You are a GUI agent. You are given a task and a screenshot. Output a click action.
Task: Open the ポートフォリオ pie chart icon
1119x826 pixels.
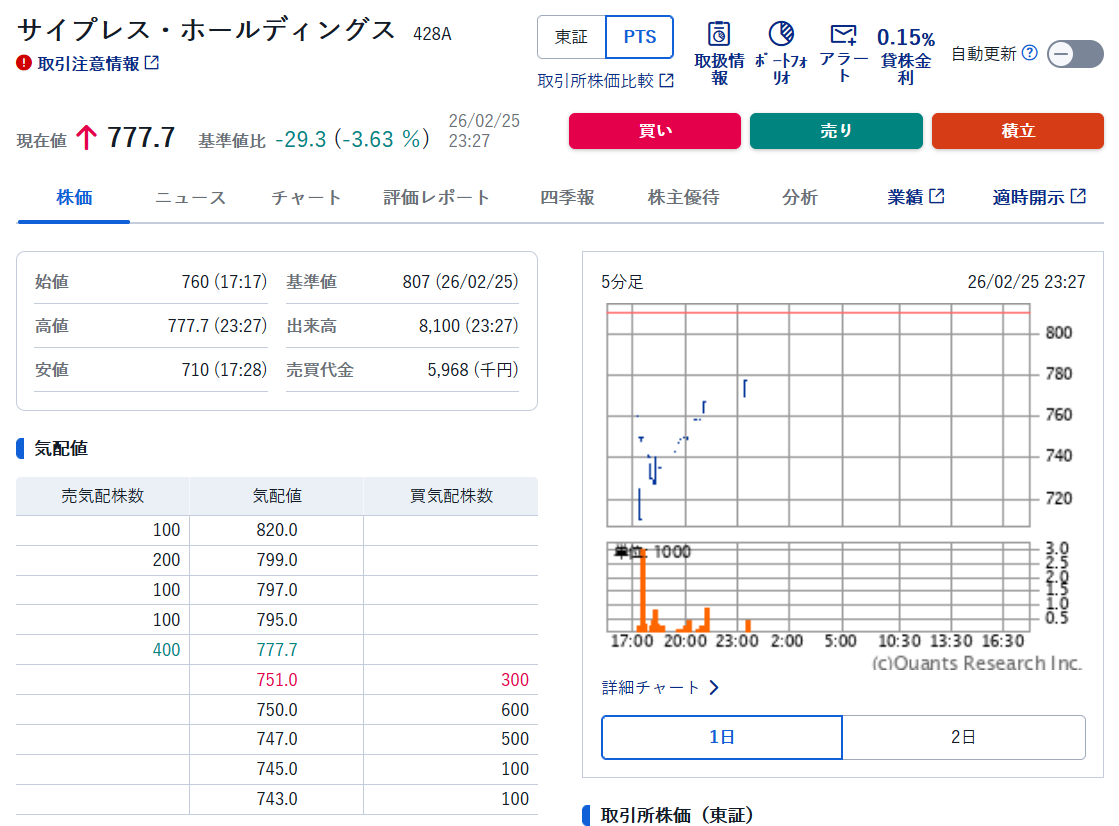tap(781, 33)
